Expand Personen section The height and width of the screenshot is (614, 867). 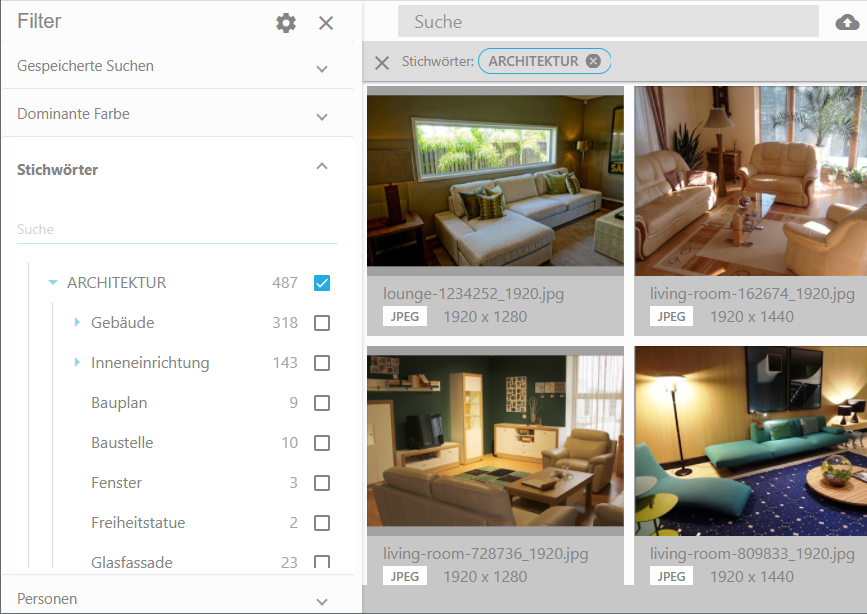click(x=322, y=601)
